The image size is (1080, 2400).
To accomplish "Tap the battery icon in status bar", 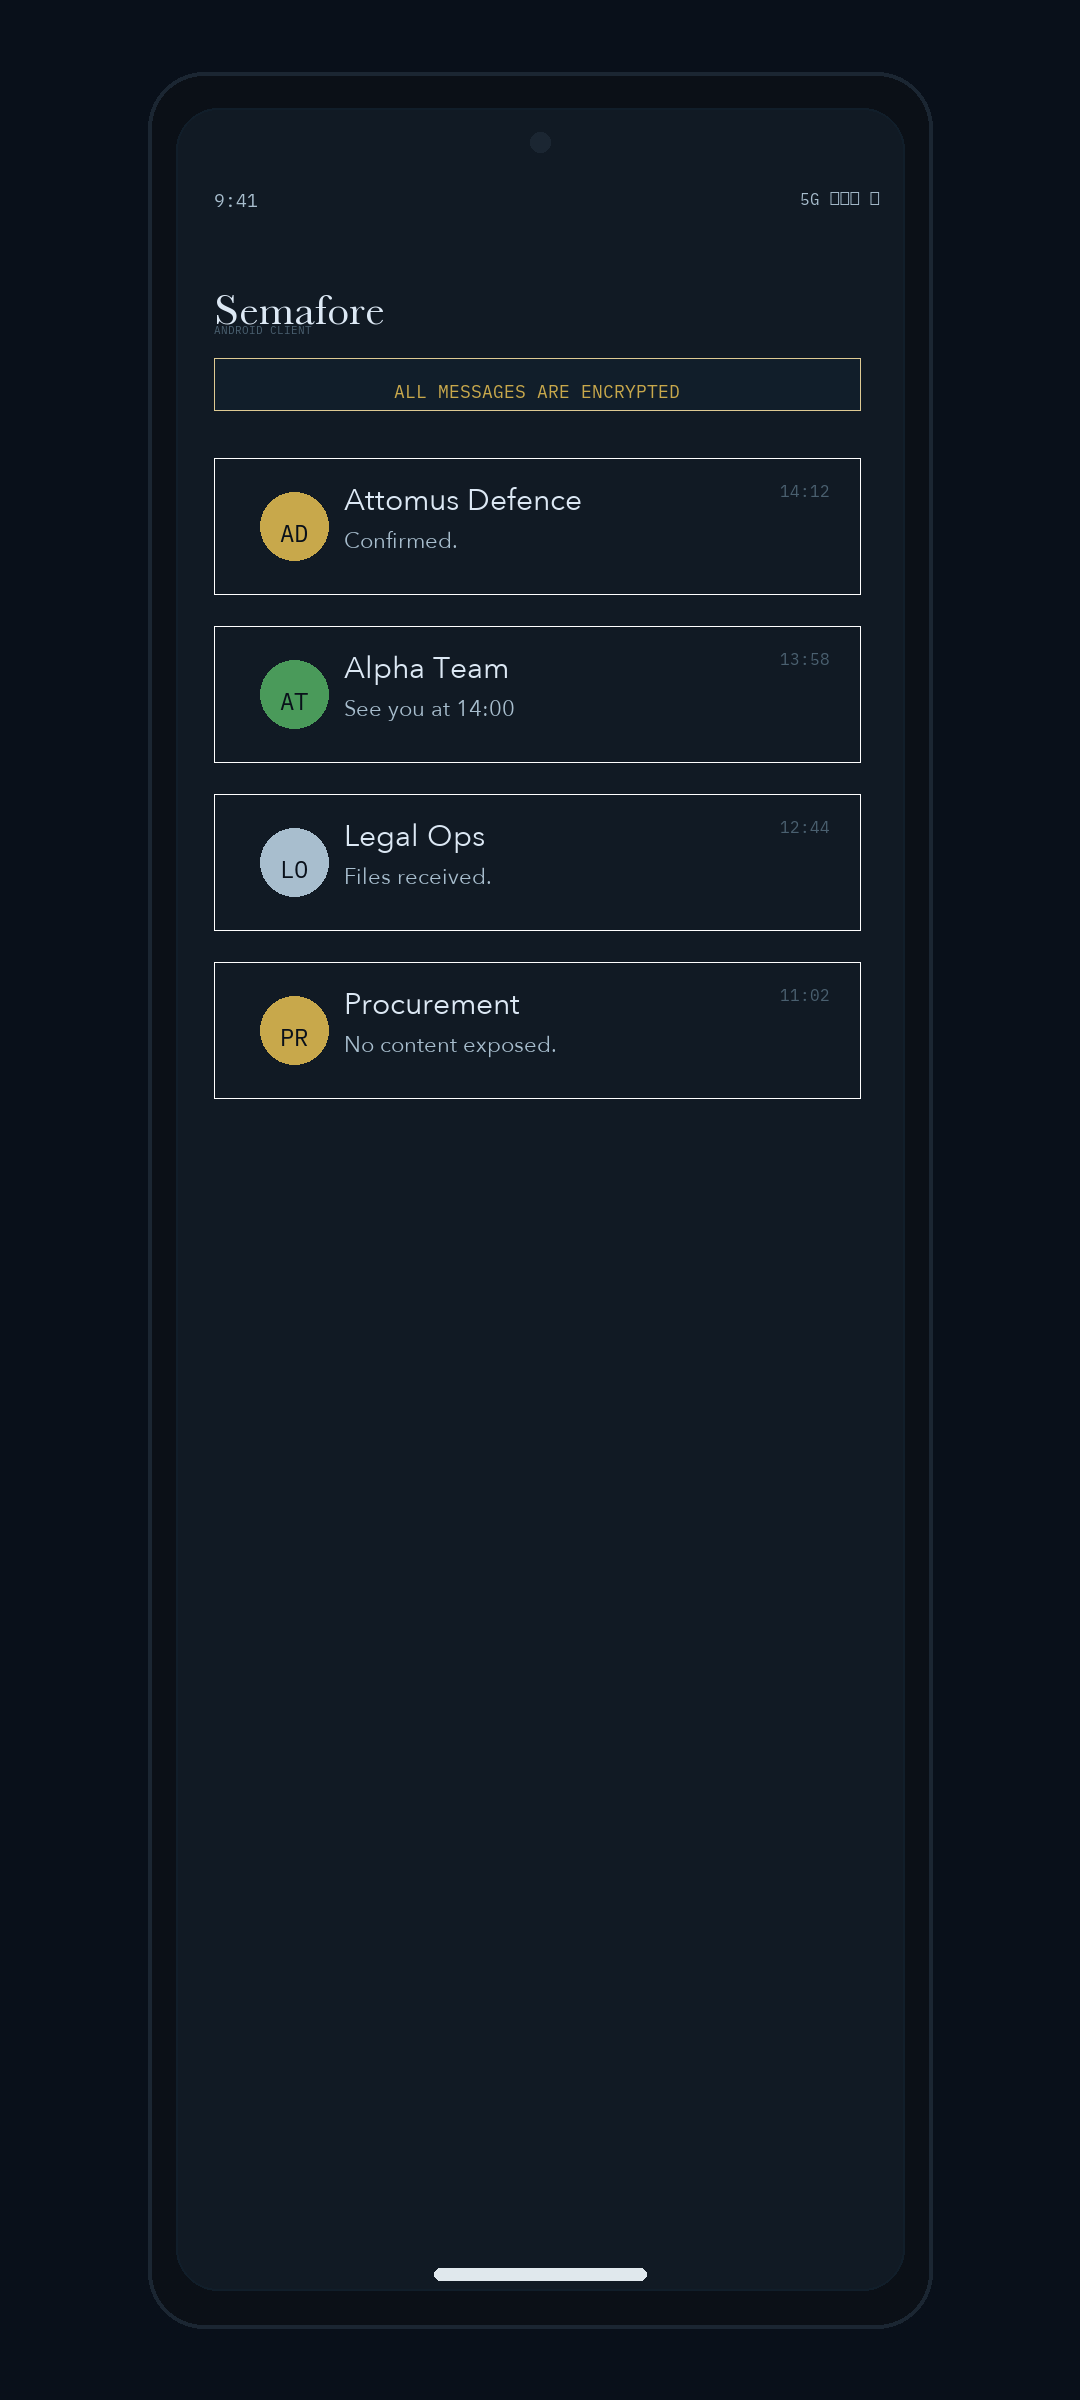I will click(x=875, y=199).
